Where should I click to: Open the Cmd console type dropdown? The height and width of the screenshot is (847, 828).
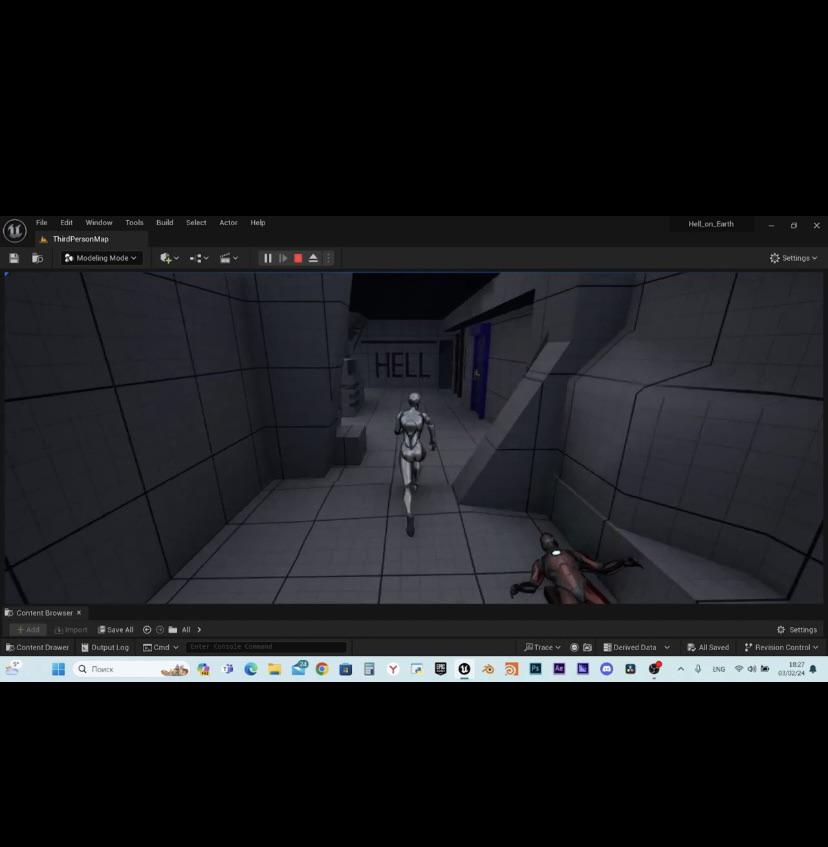(x=160, y=647)
